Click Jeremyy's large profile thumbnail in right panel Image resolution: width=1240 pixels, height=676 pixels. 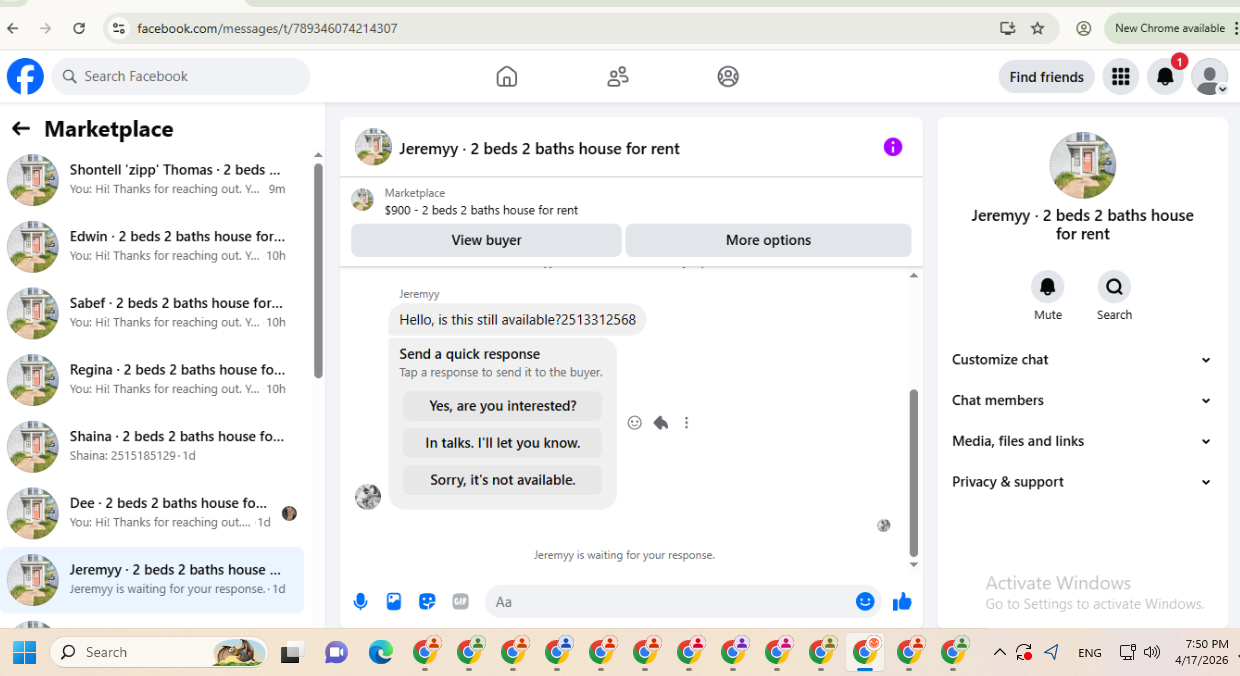coord(1082,165)
